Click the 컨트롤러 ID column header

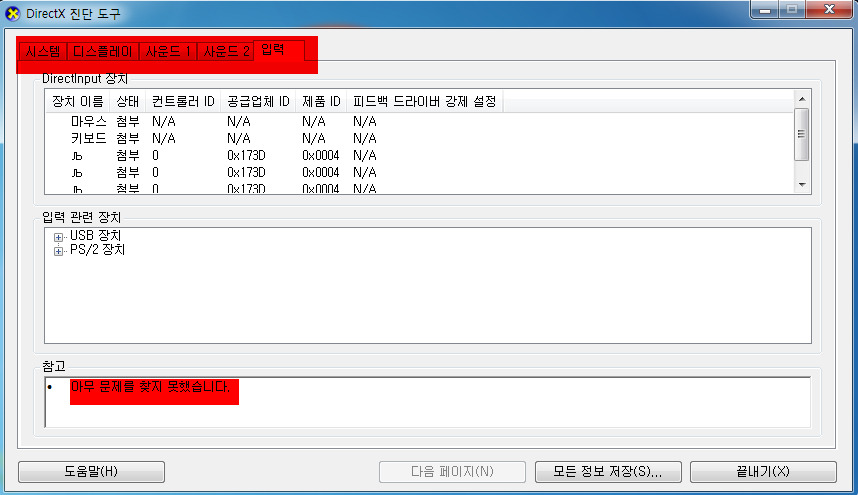point(182,101)
